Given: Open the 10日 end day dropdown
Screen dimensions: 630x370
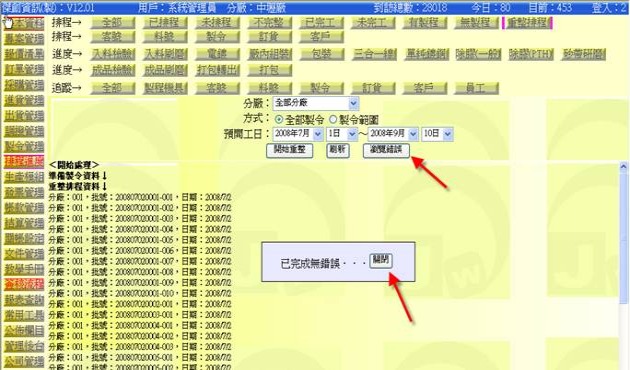Looking at the screenshot, I should pyautogui.click(x=437, y=134).
